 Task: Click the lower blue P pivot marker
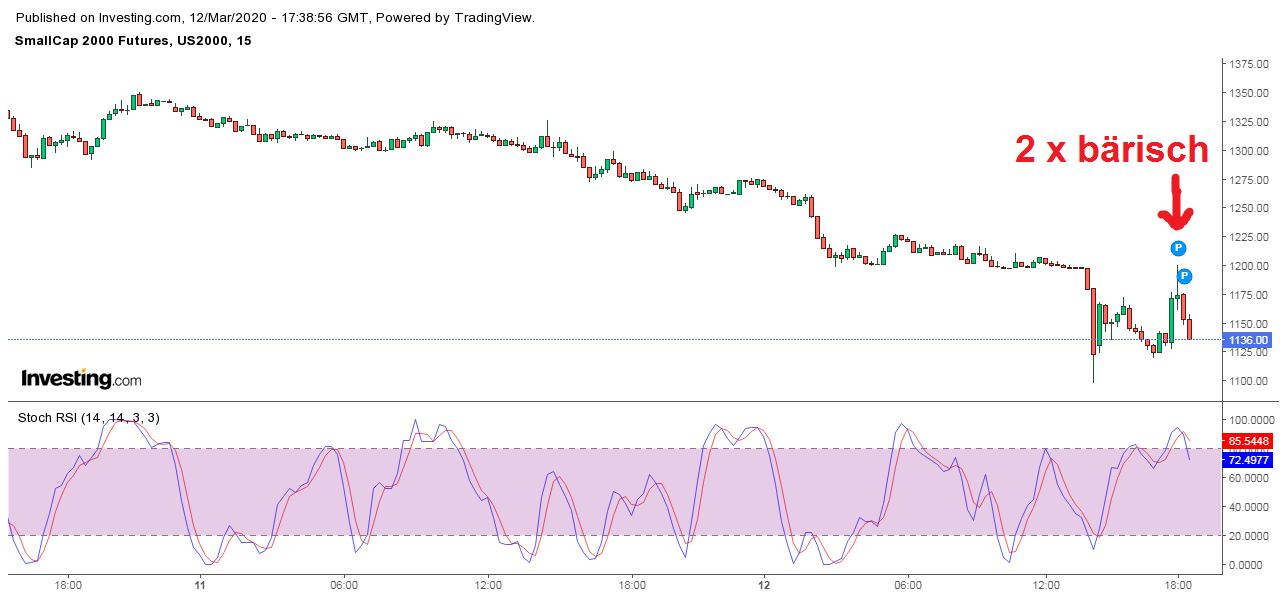click(1182, 277)
